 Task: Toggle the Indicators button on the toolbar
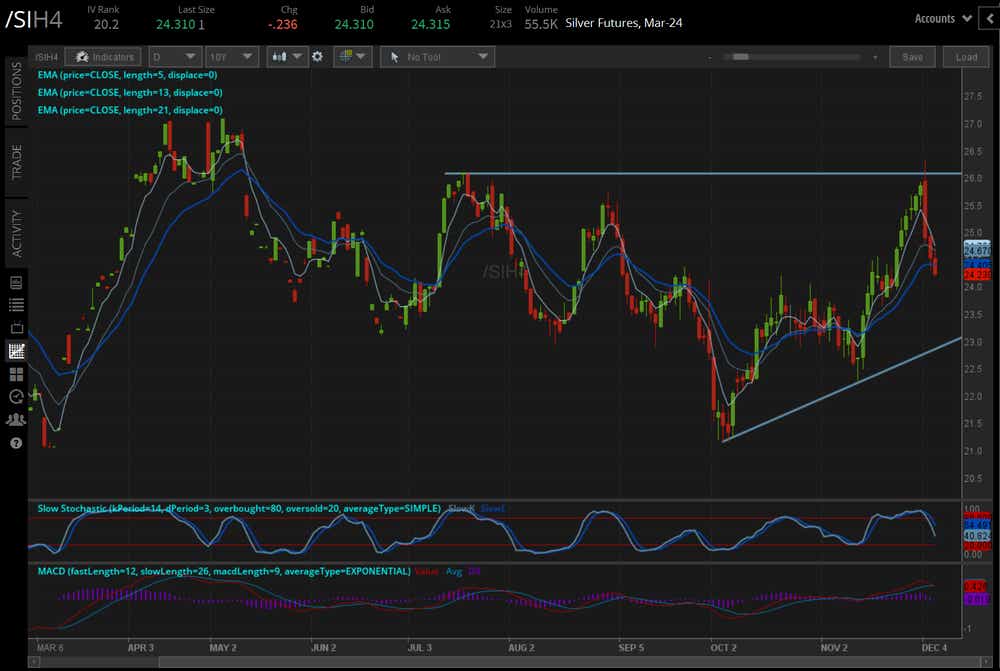(102, 57)
